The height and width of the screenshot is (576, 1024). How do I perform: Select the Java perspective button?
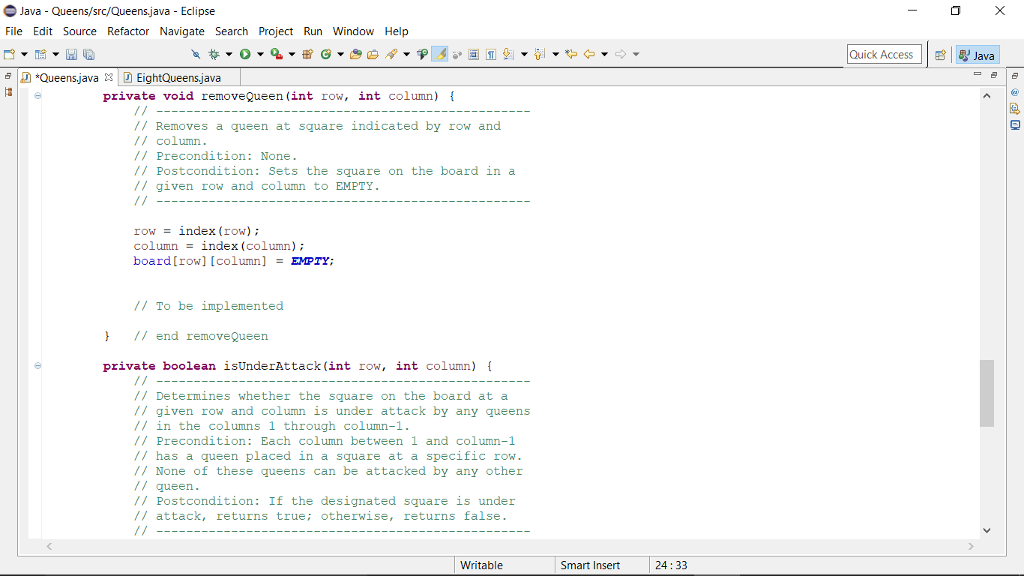[x=977, y=55]
